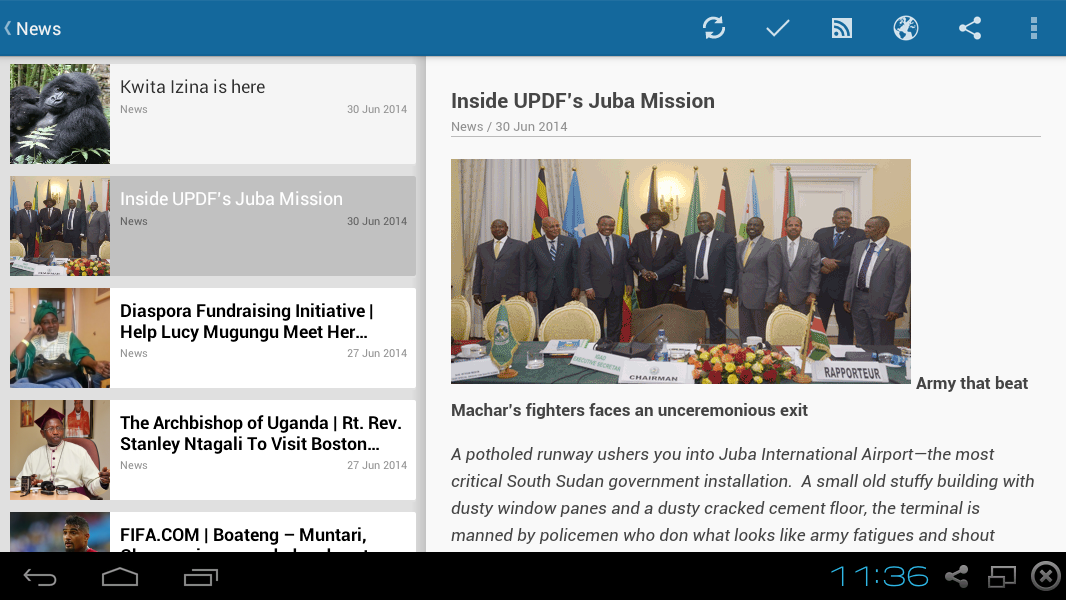This screenshot has width=1066, height=600.
Task: Open the Kwita Izina is here article
Action: 213,113
